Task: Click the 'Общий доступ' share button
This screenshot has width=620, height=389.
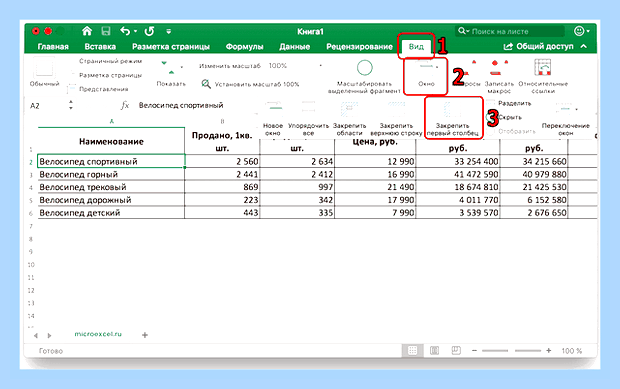Action: coord(539,47)
